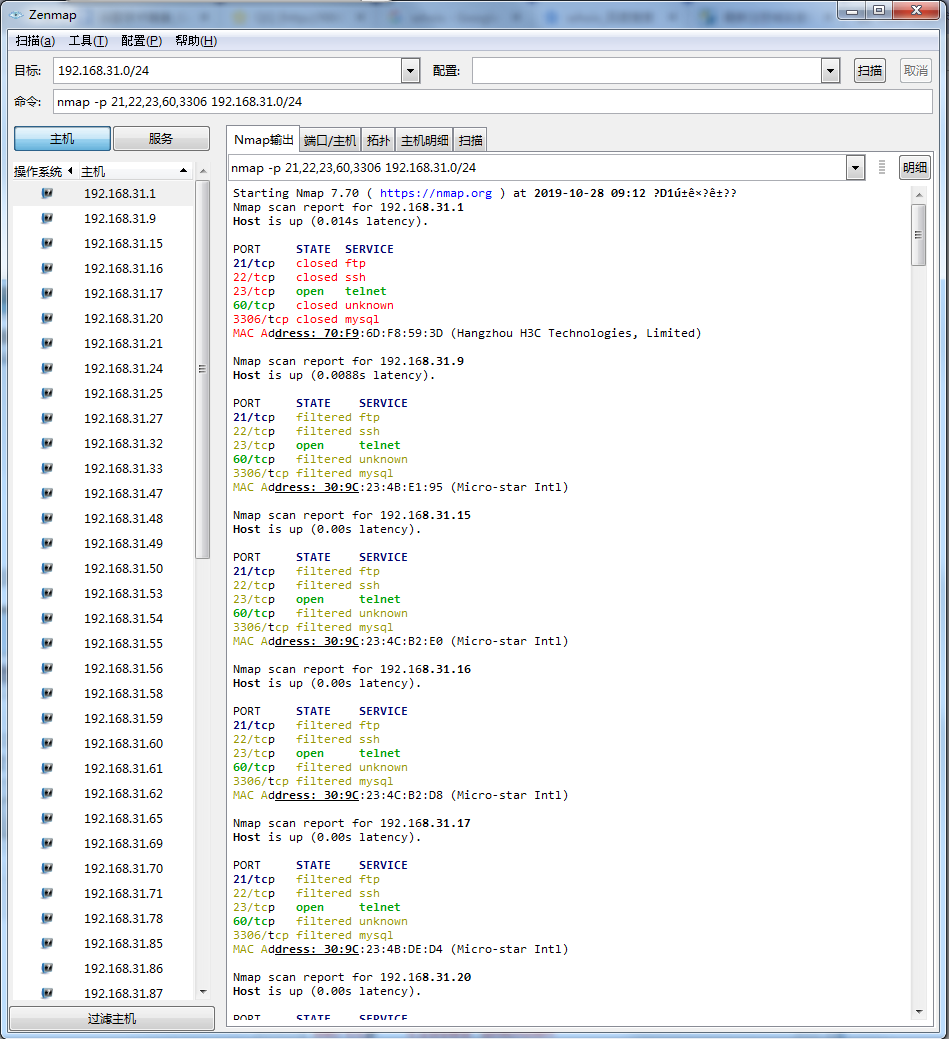949x1039 pixels.
Task: Click the OS icon beside host 192.168.31.48
Action: pyautogui.click(x=47, y=518)
